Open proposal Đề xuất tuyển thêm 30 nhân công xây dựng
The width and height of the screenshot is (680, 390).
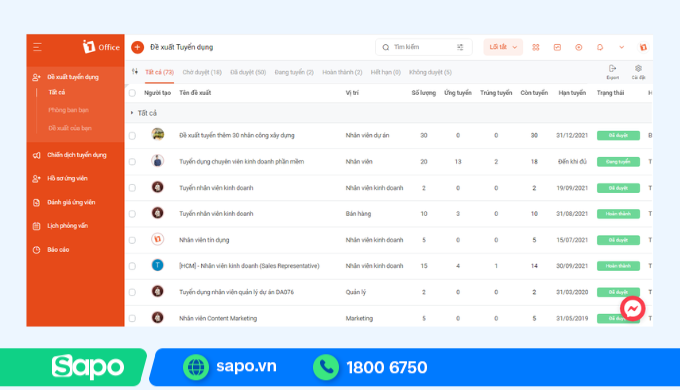pos(237,135)
